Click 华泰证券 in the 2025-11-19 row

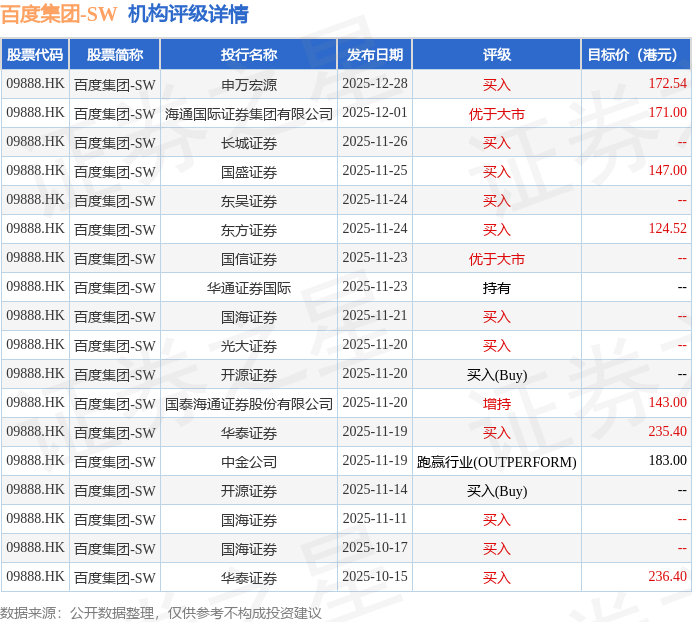coord(249,433)
